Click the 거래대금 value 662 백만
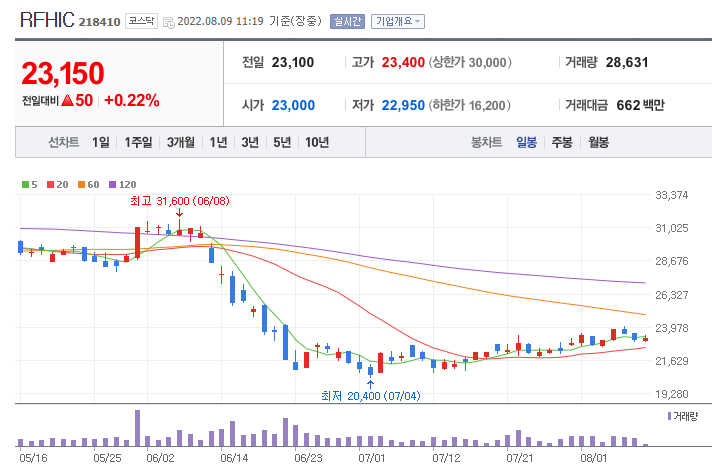Image resolution: width=712 pixels, height=468 pixels. click(640, 105)
